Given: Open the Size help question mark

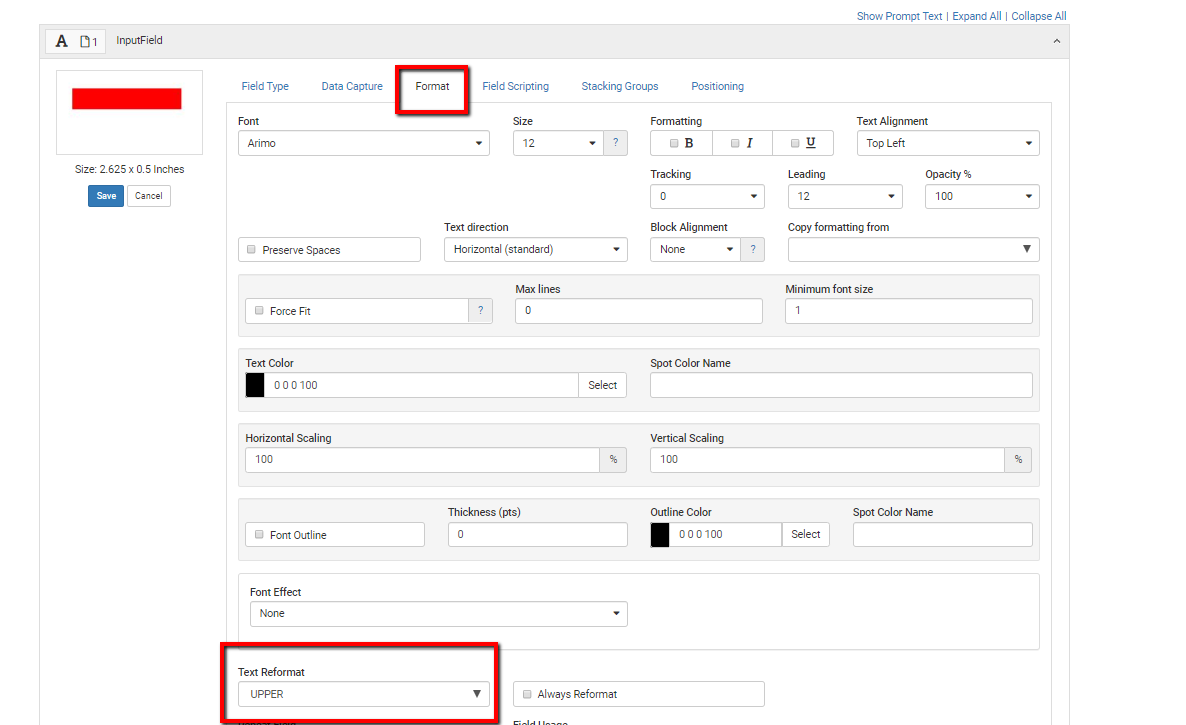Looking at the screenshot, I should pyautogui.click(x=616, y=143).
